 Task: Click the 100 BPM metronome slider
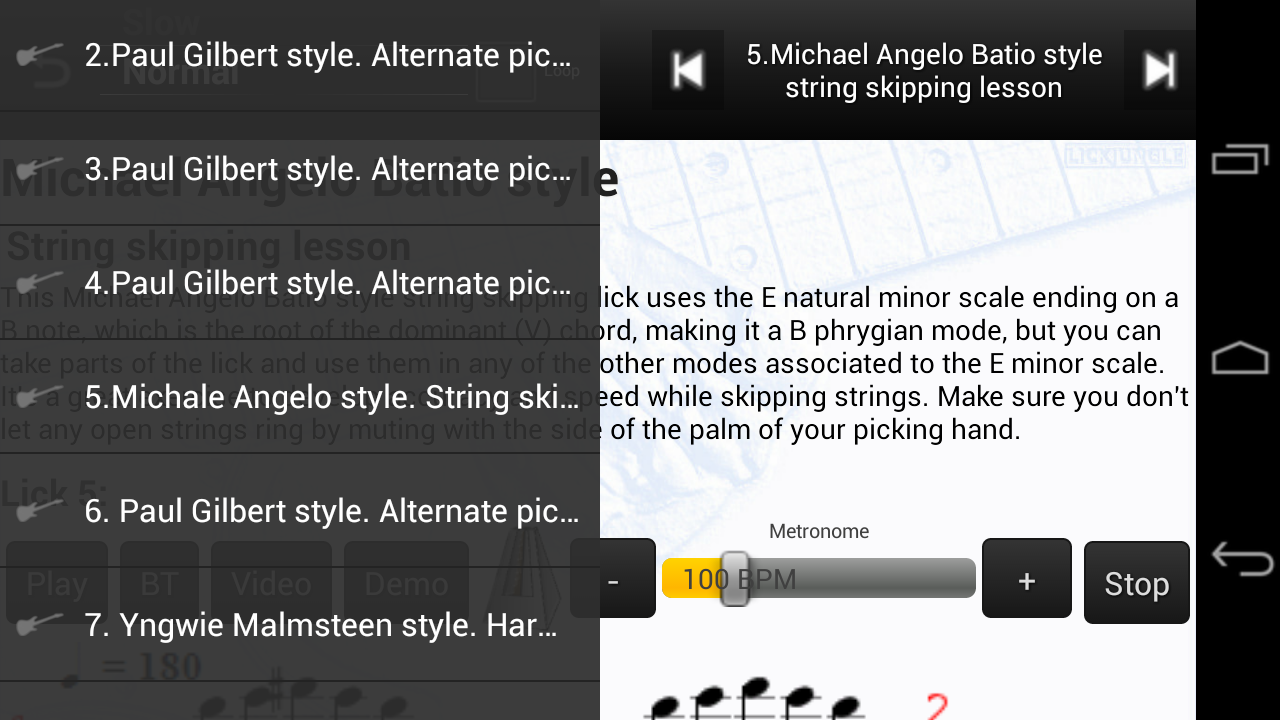pos(819,578)
